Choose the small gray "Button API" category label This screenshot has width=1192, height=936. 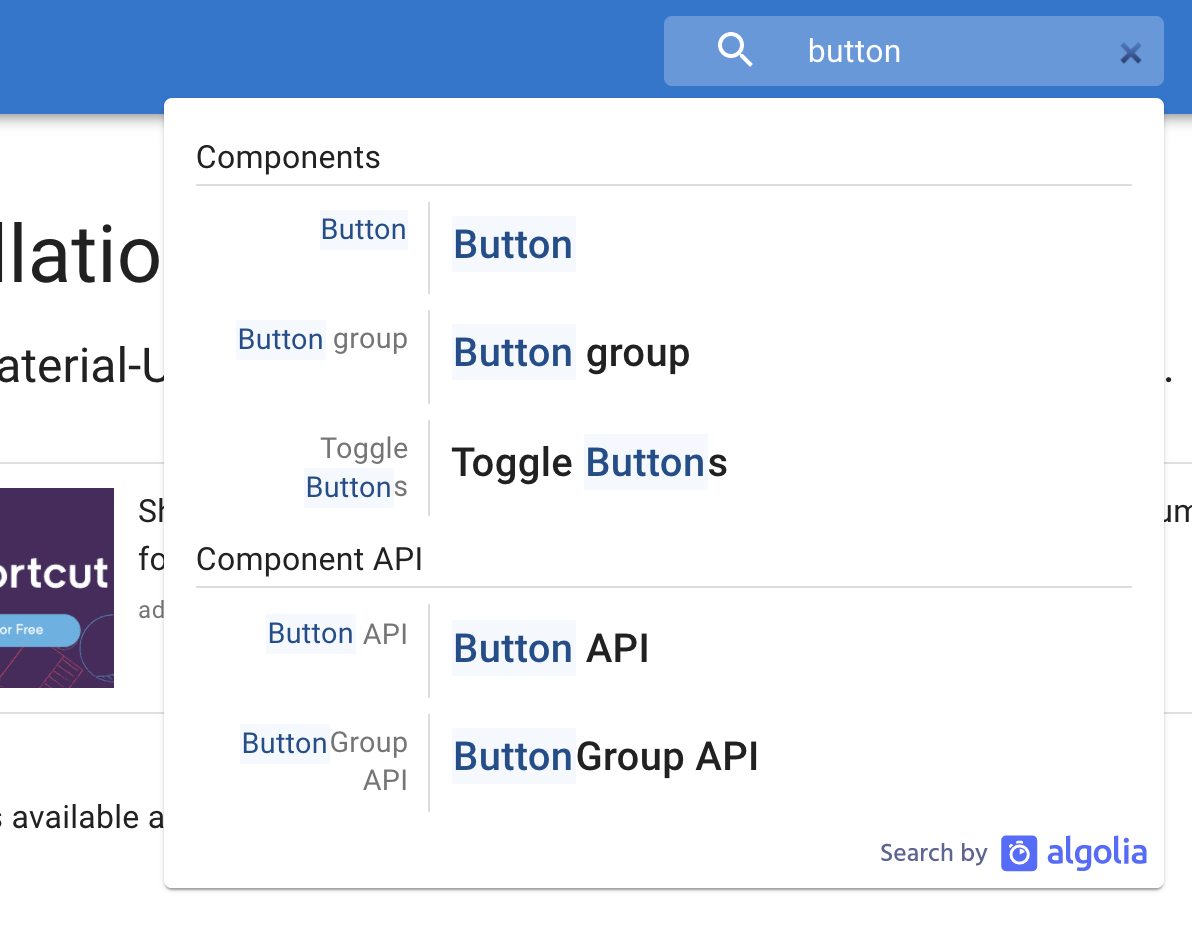tap(337, 634)
